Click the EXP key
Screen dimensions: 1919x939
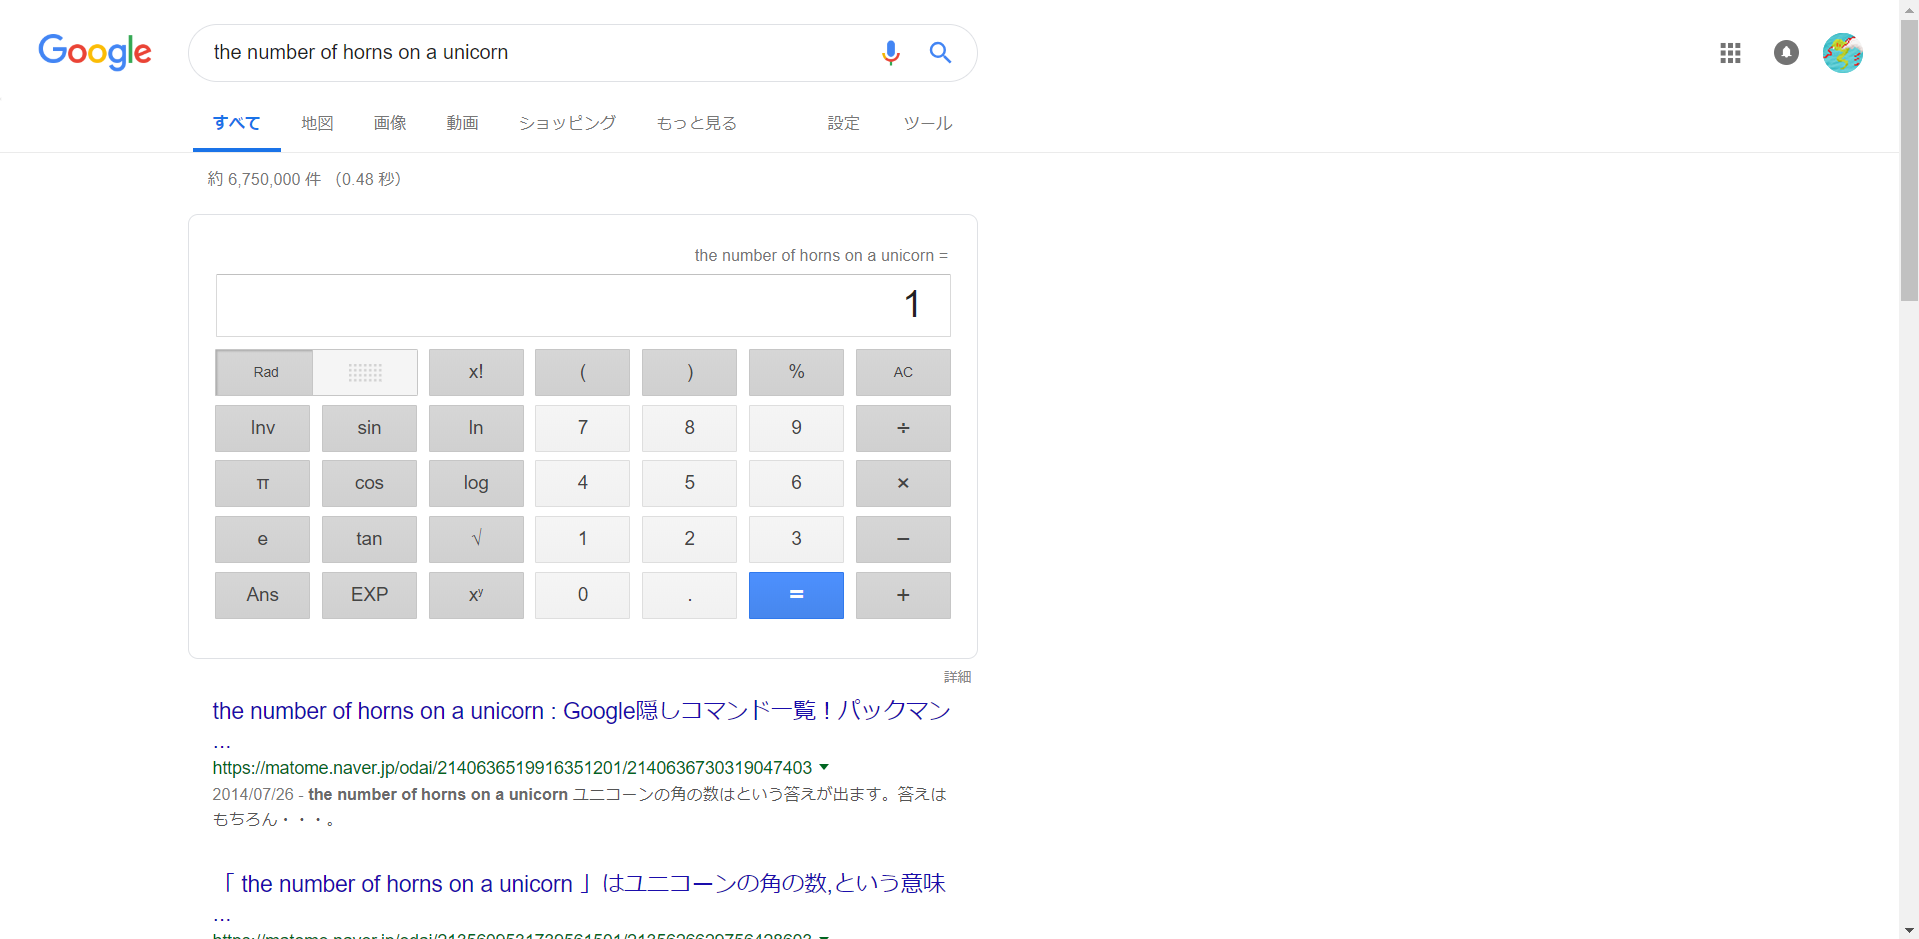coord(369,595)
